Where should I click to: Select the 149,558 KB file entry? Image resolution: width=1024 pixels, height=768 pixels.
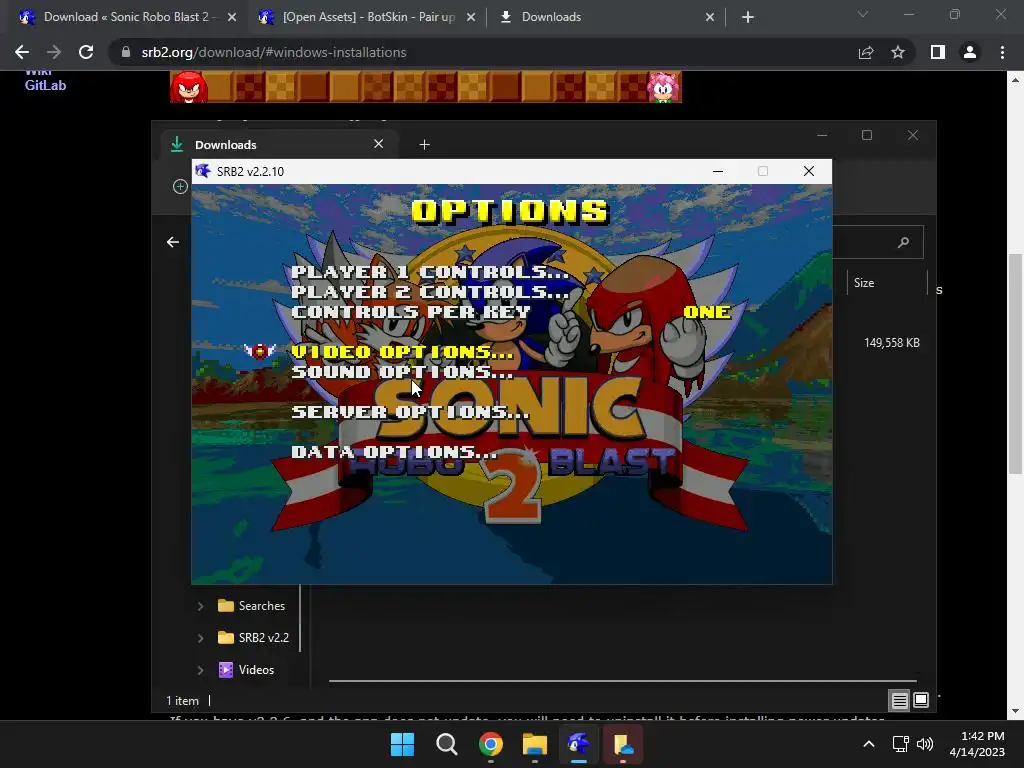tap(891, 343)
